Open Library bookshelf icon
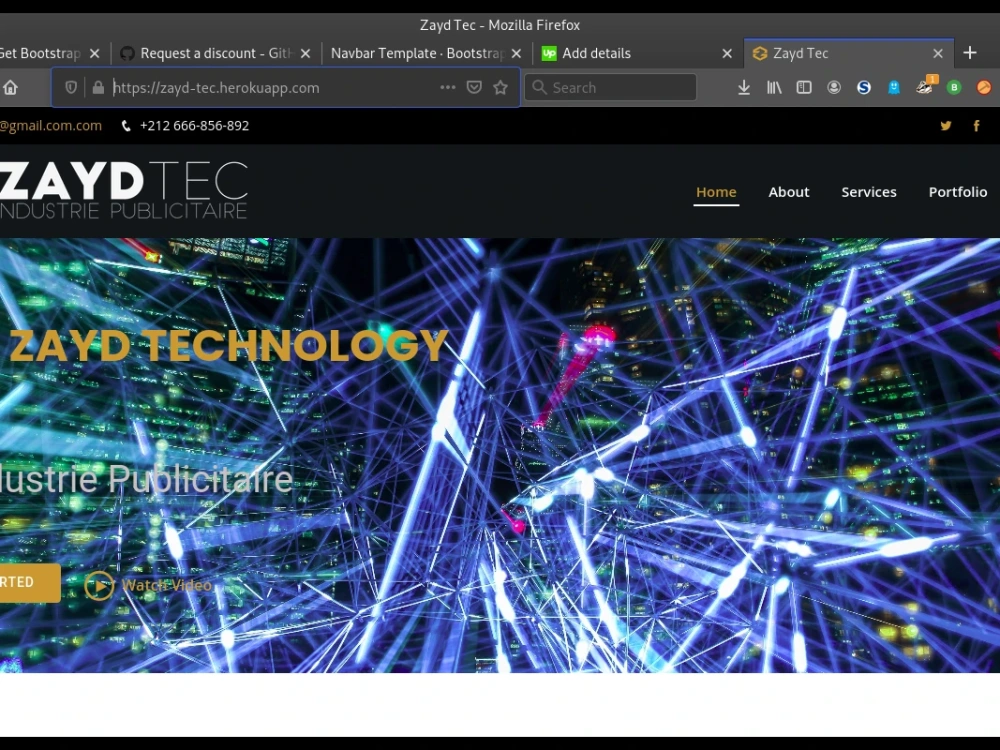Viewport: 1000px width, 750px height. (x=774, y=87)
